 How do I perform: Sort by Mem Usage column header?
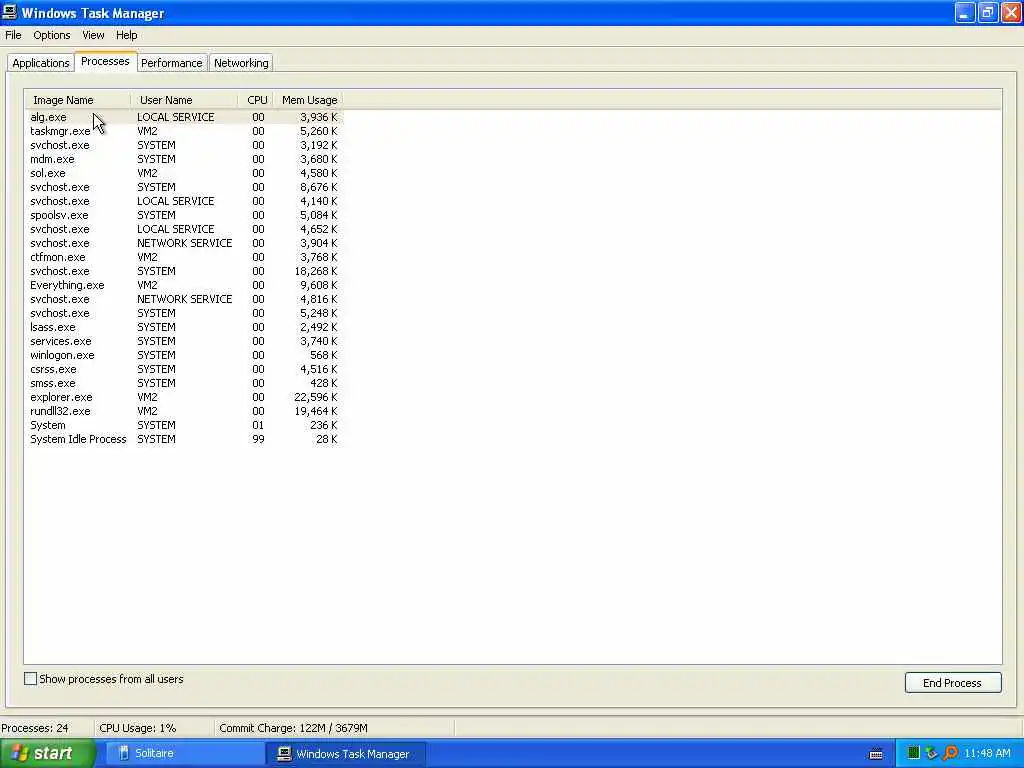308,100
